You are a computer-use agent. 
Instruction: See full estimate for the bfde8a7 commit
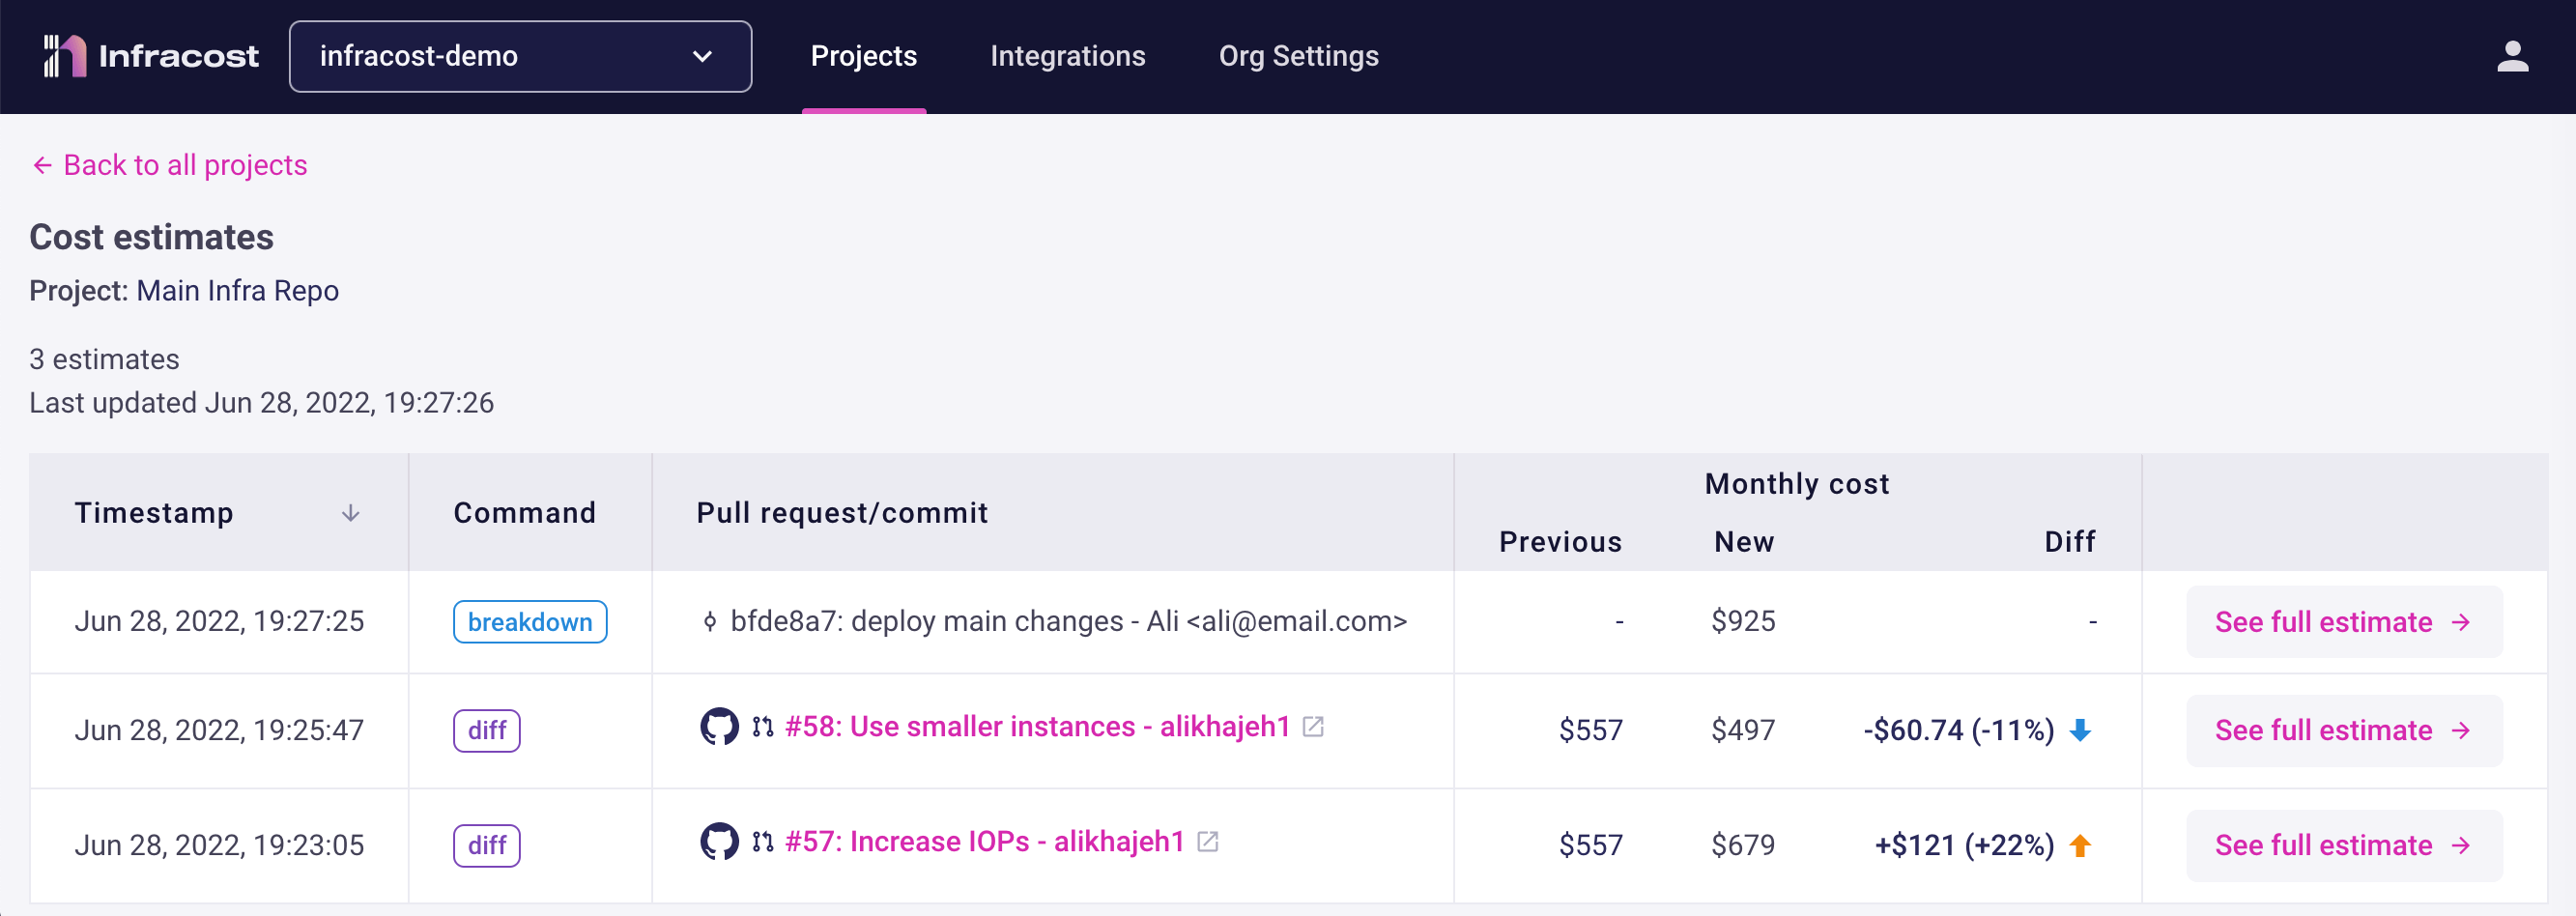[x=2343, y=621]
